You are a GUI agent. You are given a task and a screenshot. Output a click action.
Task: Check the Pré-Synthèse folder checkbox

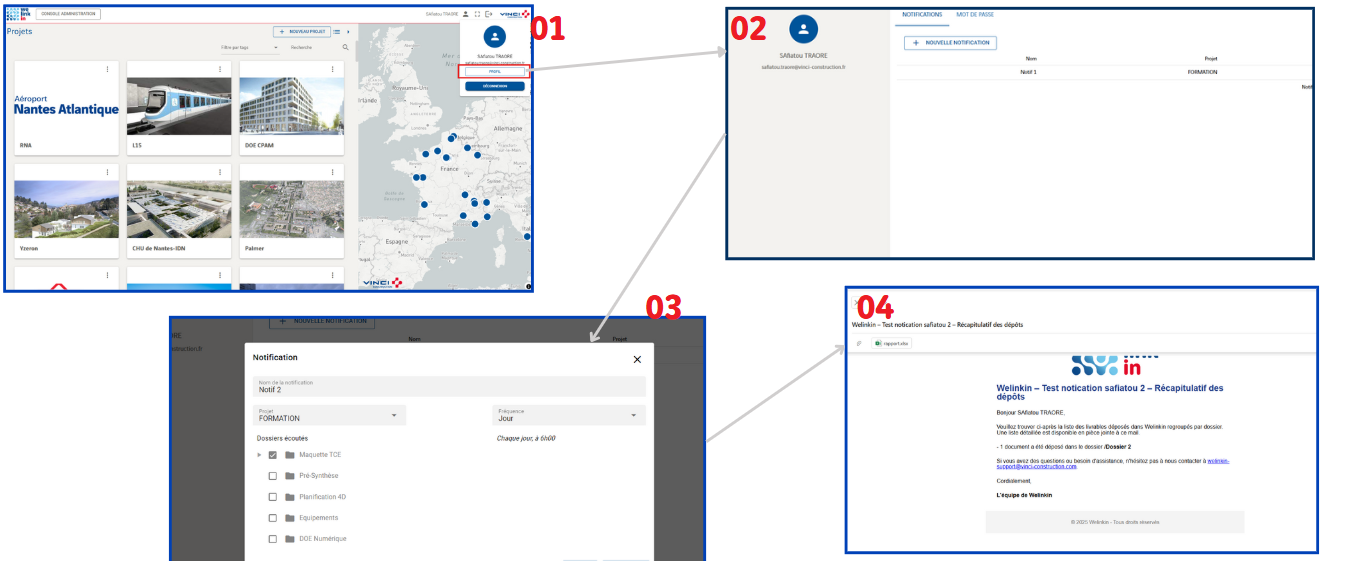(x=273, y=476)
